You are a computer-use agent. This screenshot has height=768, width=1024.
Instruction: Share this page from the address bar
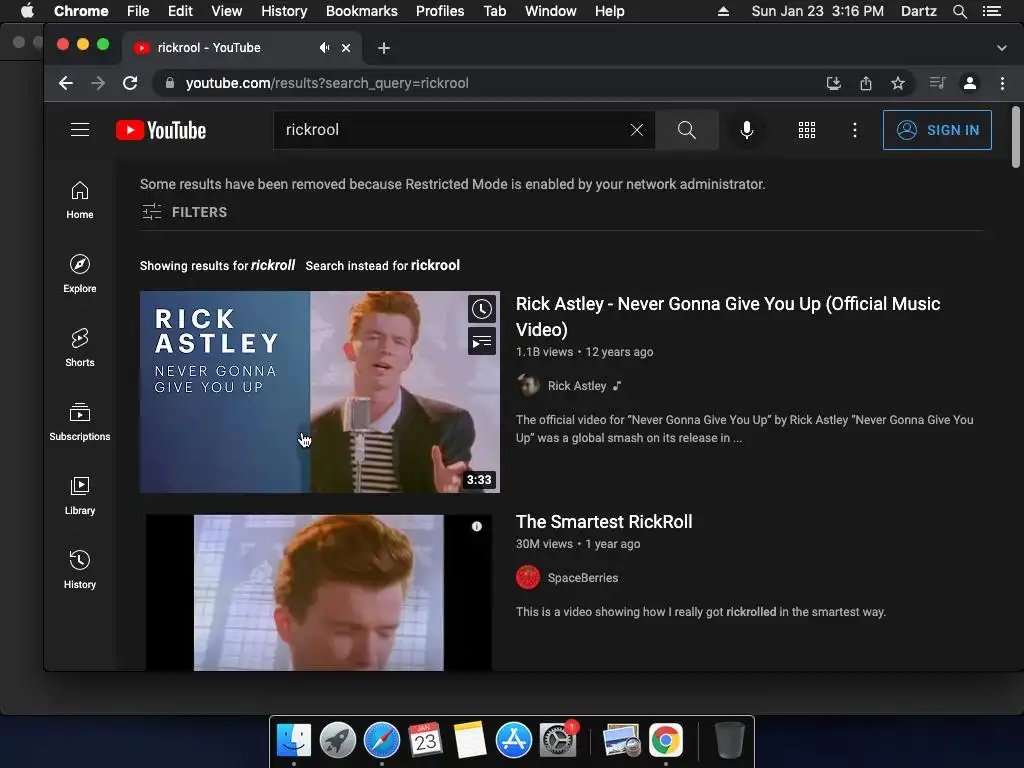click(866, 83)
